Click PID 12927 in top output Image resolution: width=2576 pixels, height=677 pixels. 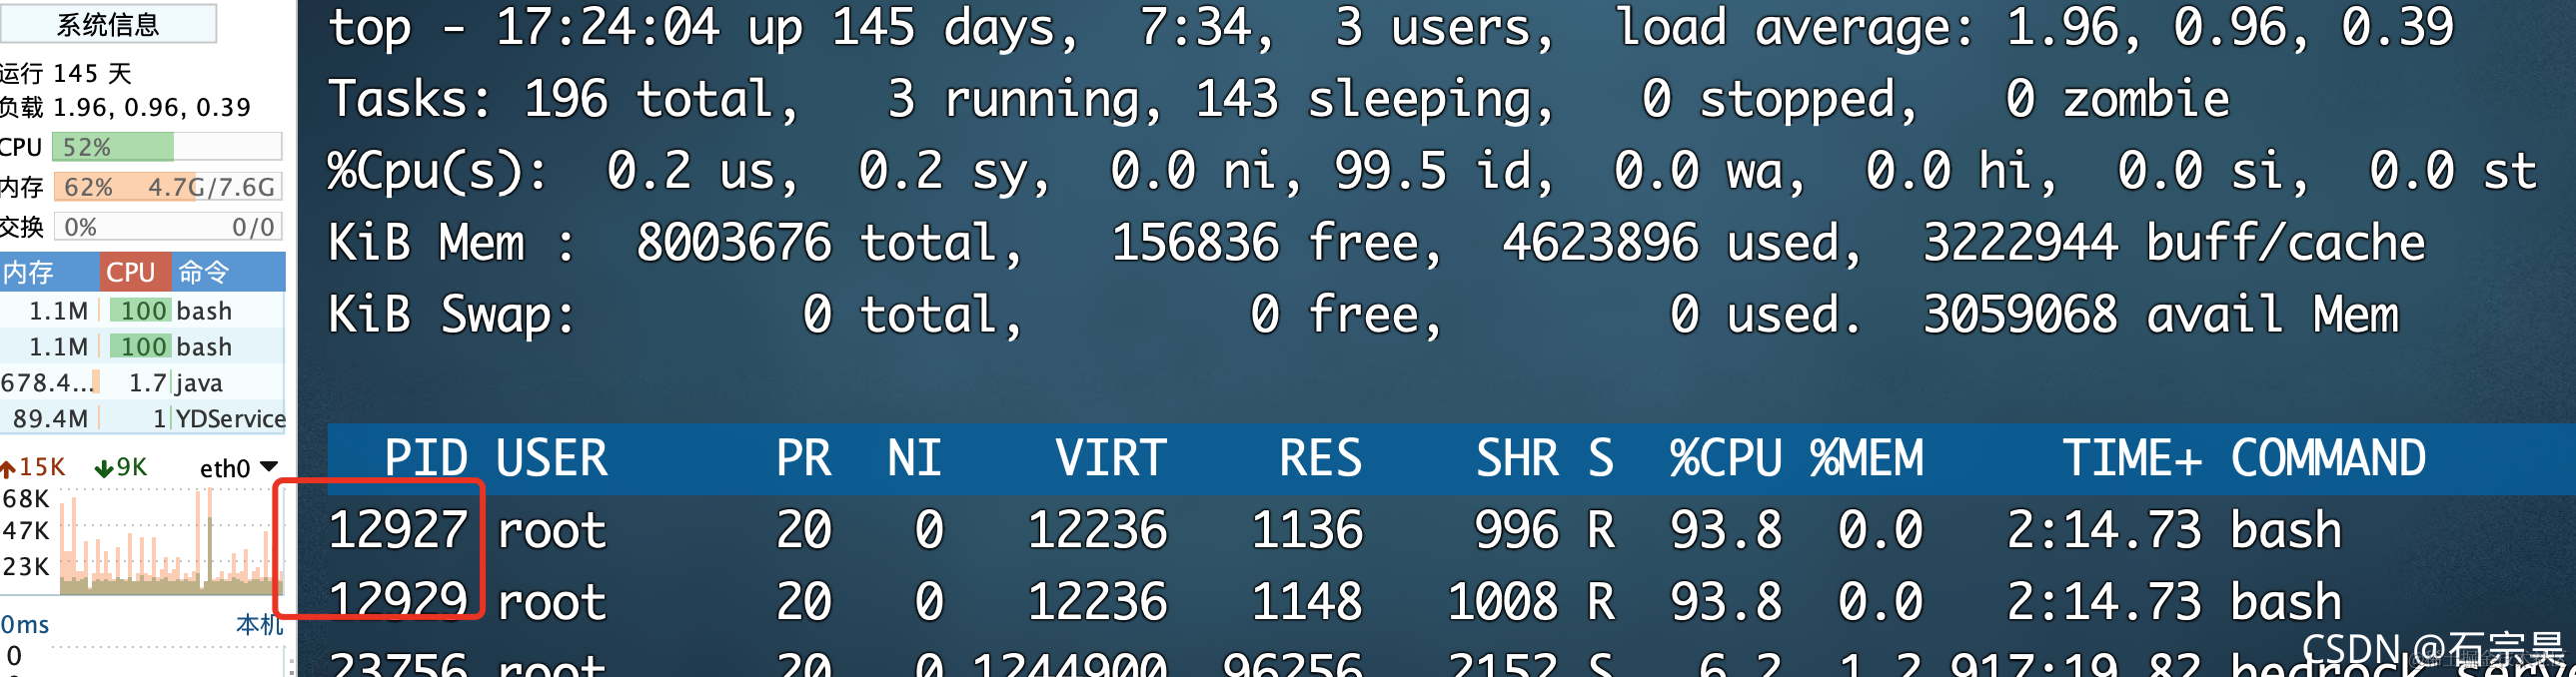(x=398, y=530)
